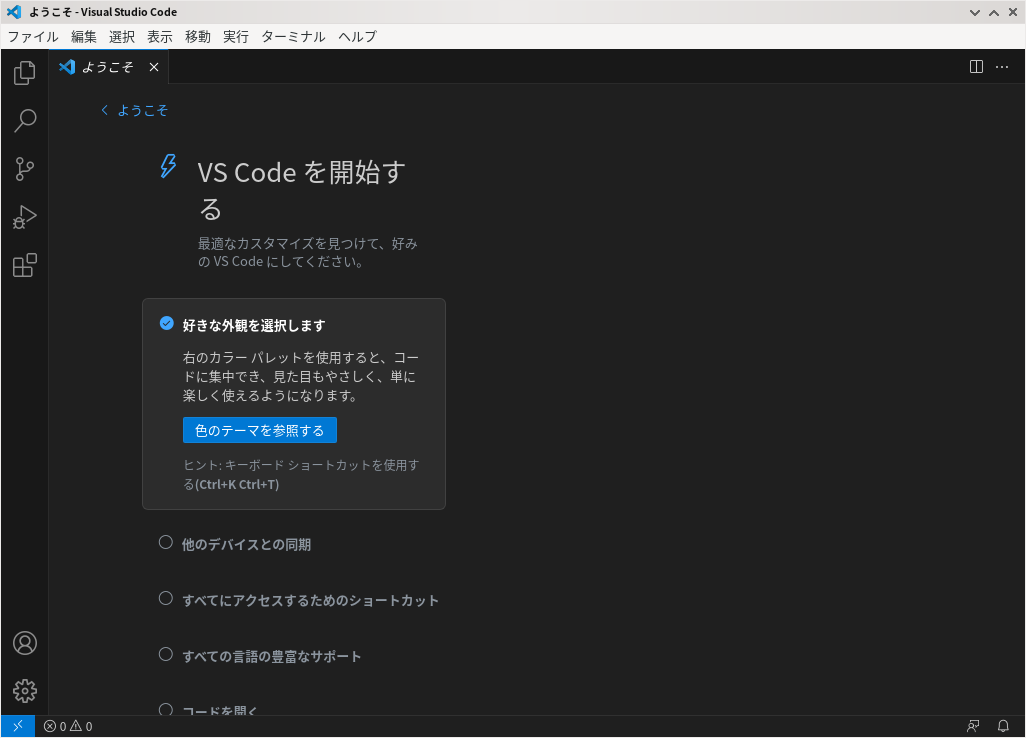Open the Run and Debug view
This screenshot has width=1026, height=738.
[24, 217]
